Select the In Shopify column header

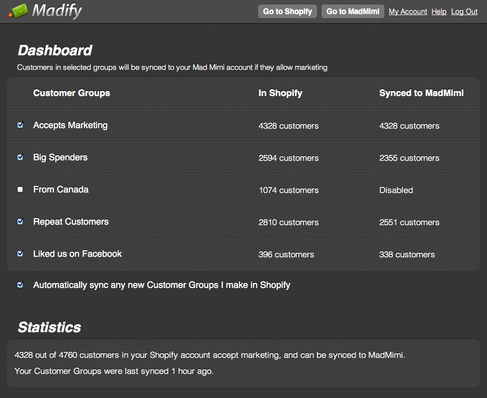coord(280,93)
